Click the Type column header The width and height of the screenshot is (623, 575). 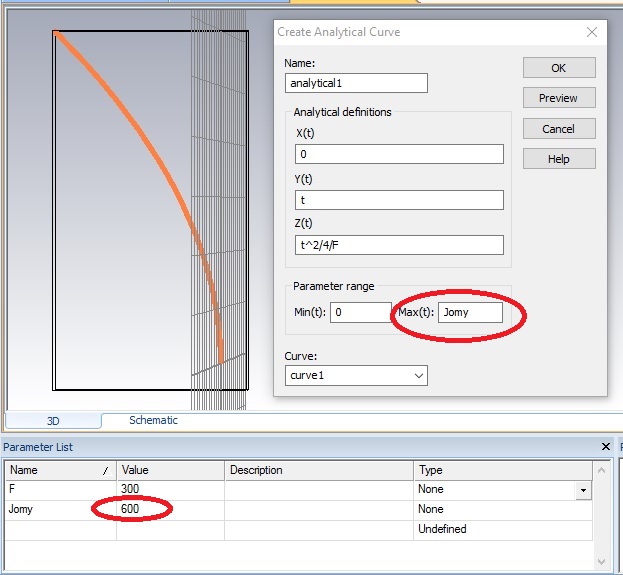pos(503,470)
